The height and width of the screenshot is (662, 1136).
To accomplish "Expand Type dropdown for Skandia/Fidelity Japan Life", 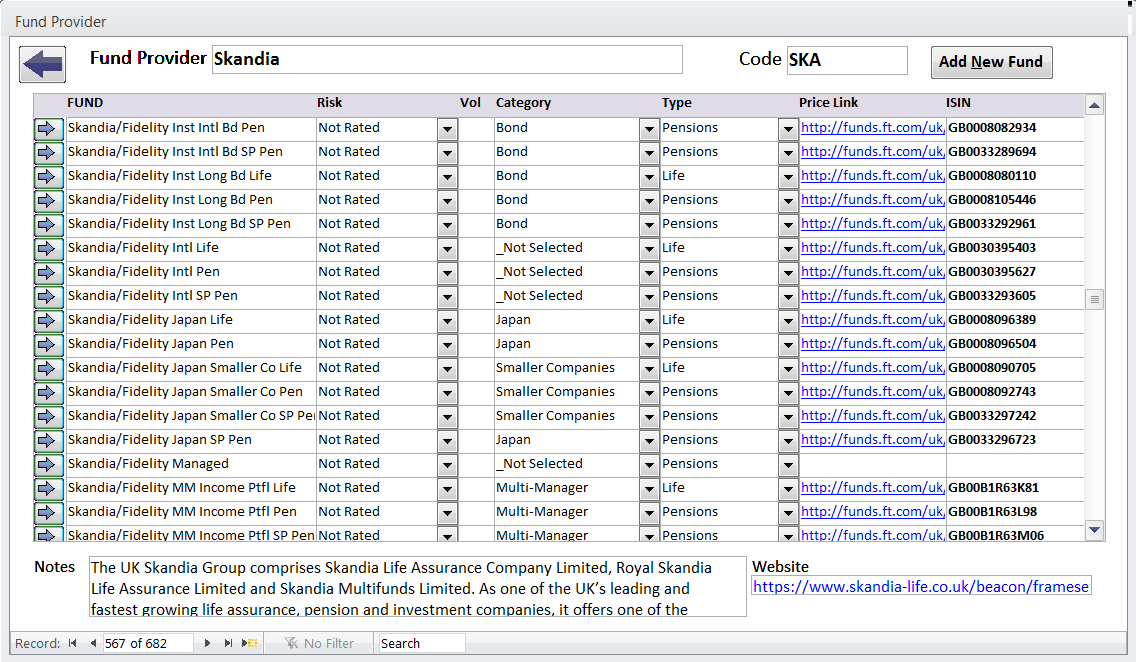I will click(788, 321).
